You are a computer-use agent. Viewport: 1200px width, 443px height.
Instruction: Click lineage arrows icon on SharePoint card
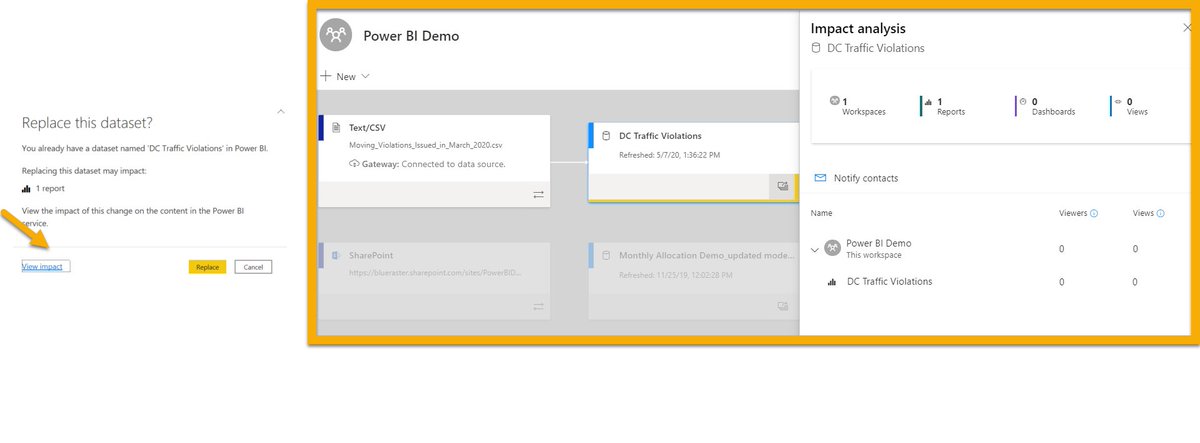[538, 306]
